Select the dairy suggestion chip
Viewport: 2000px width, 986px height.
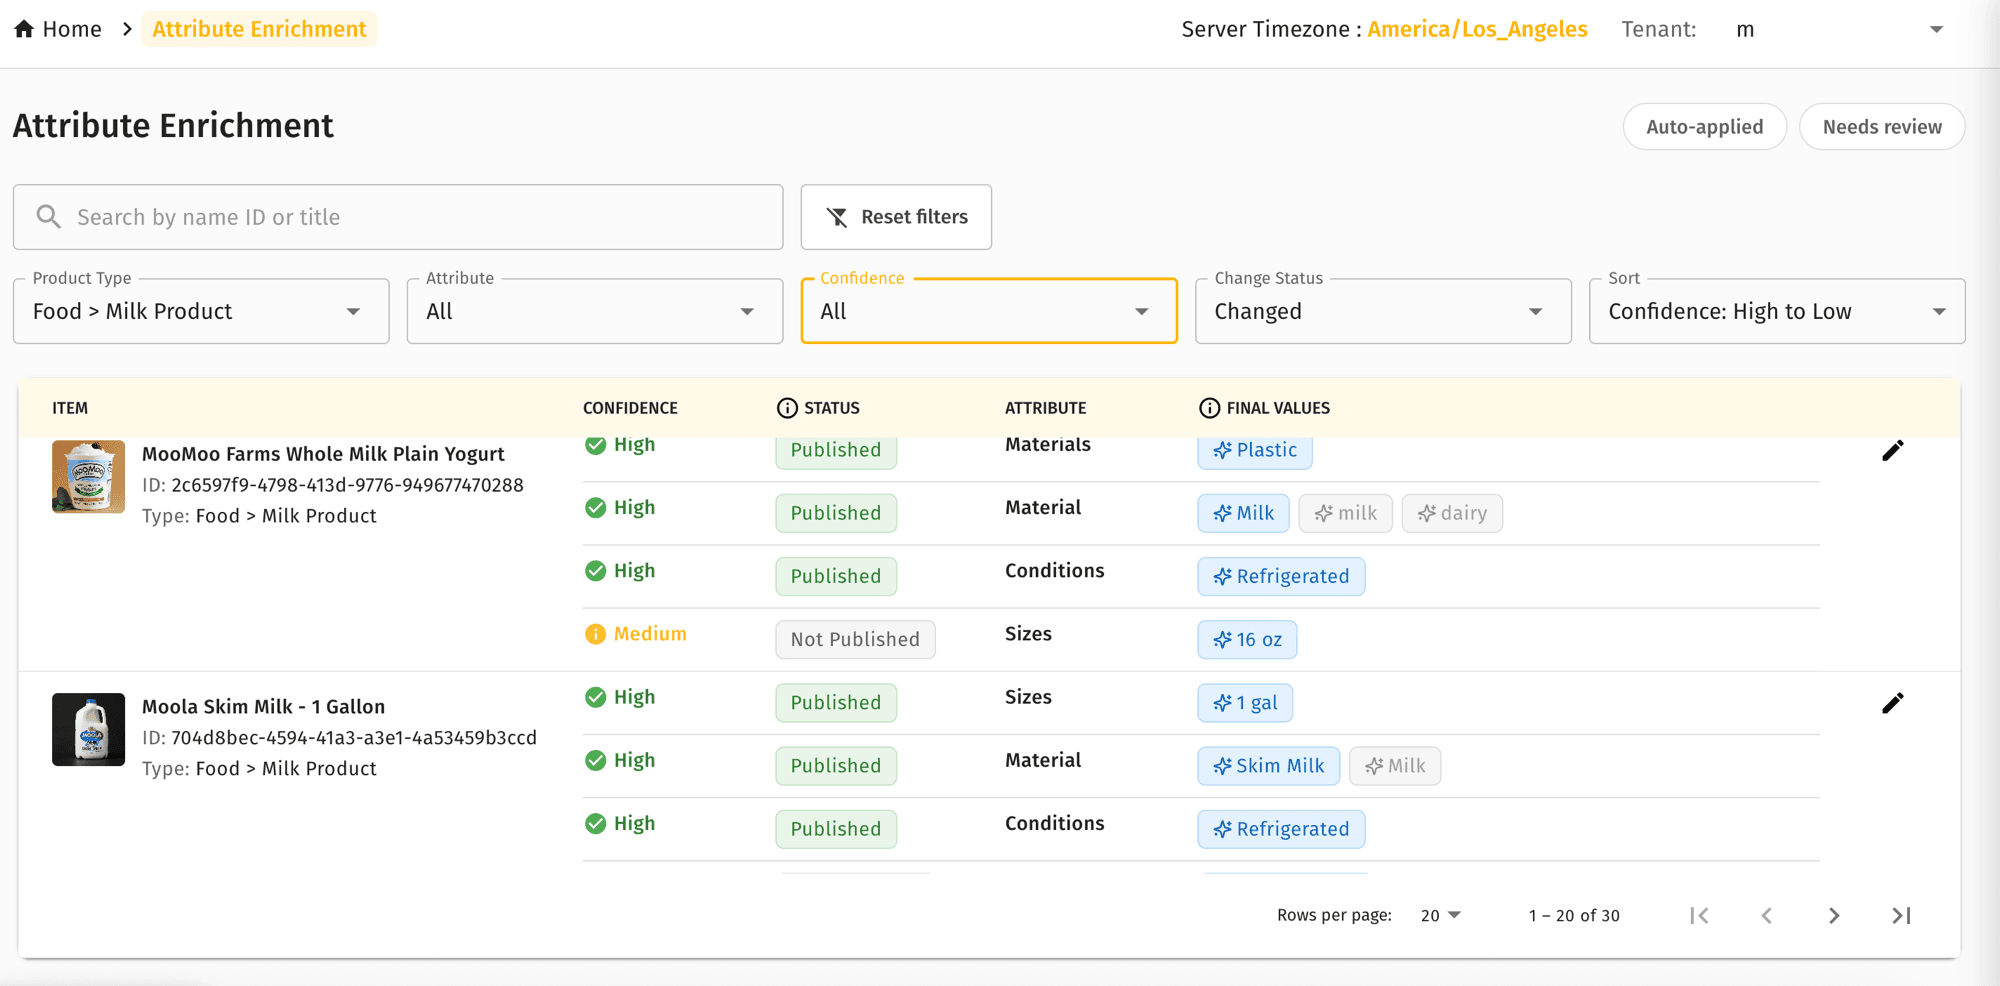(x=1451, y=513)
